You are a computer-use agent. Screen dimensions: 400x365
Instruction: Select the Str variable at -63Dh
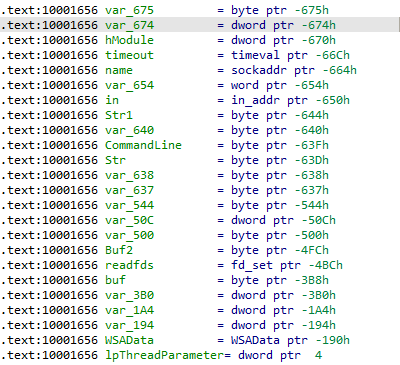tap(115, 160)
